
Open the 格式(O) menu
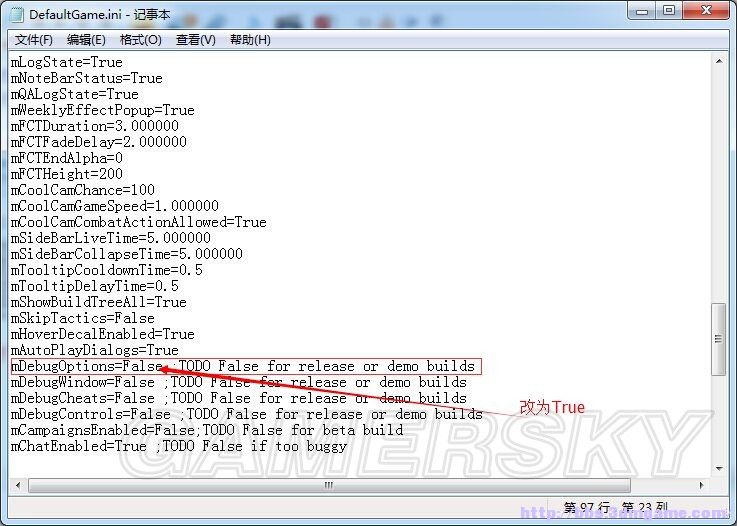click(140, 40)
